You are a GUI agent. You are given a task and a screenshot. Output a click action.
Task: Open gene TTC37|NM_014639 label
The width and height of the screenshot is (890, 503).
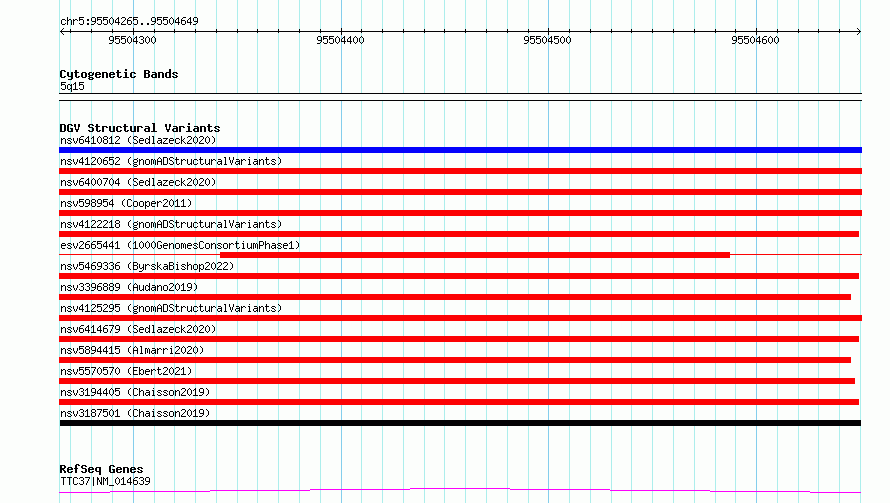[105, 481]
